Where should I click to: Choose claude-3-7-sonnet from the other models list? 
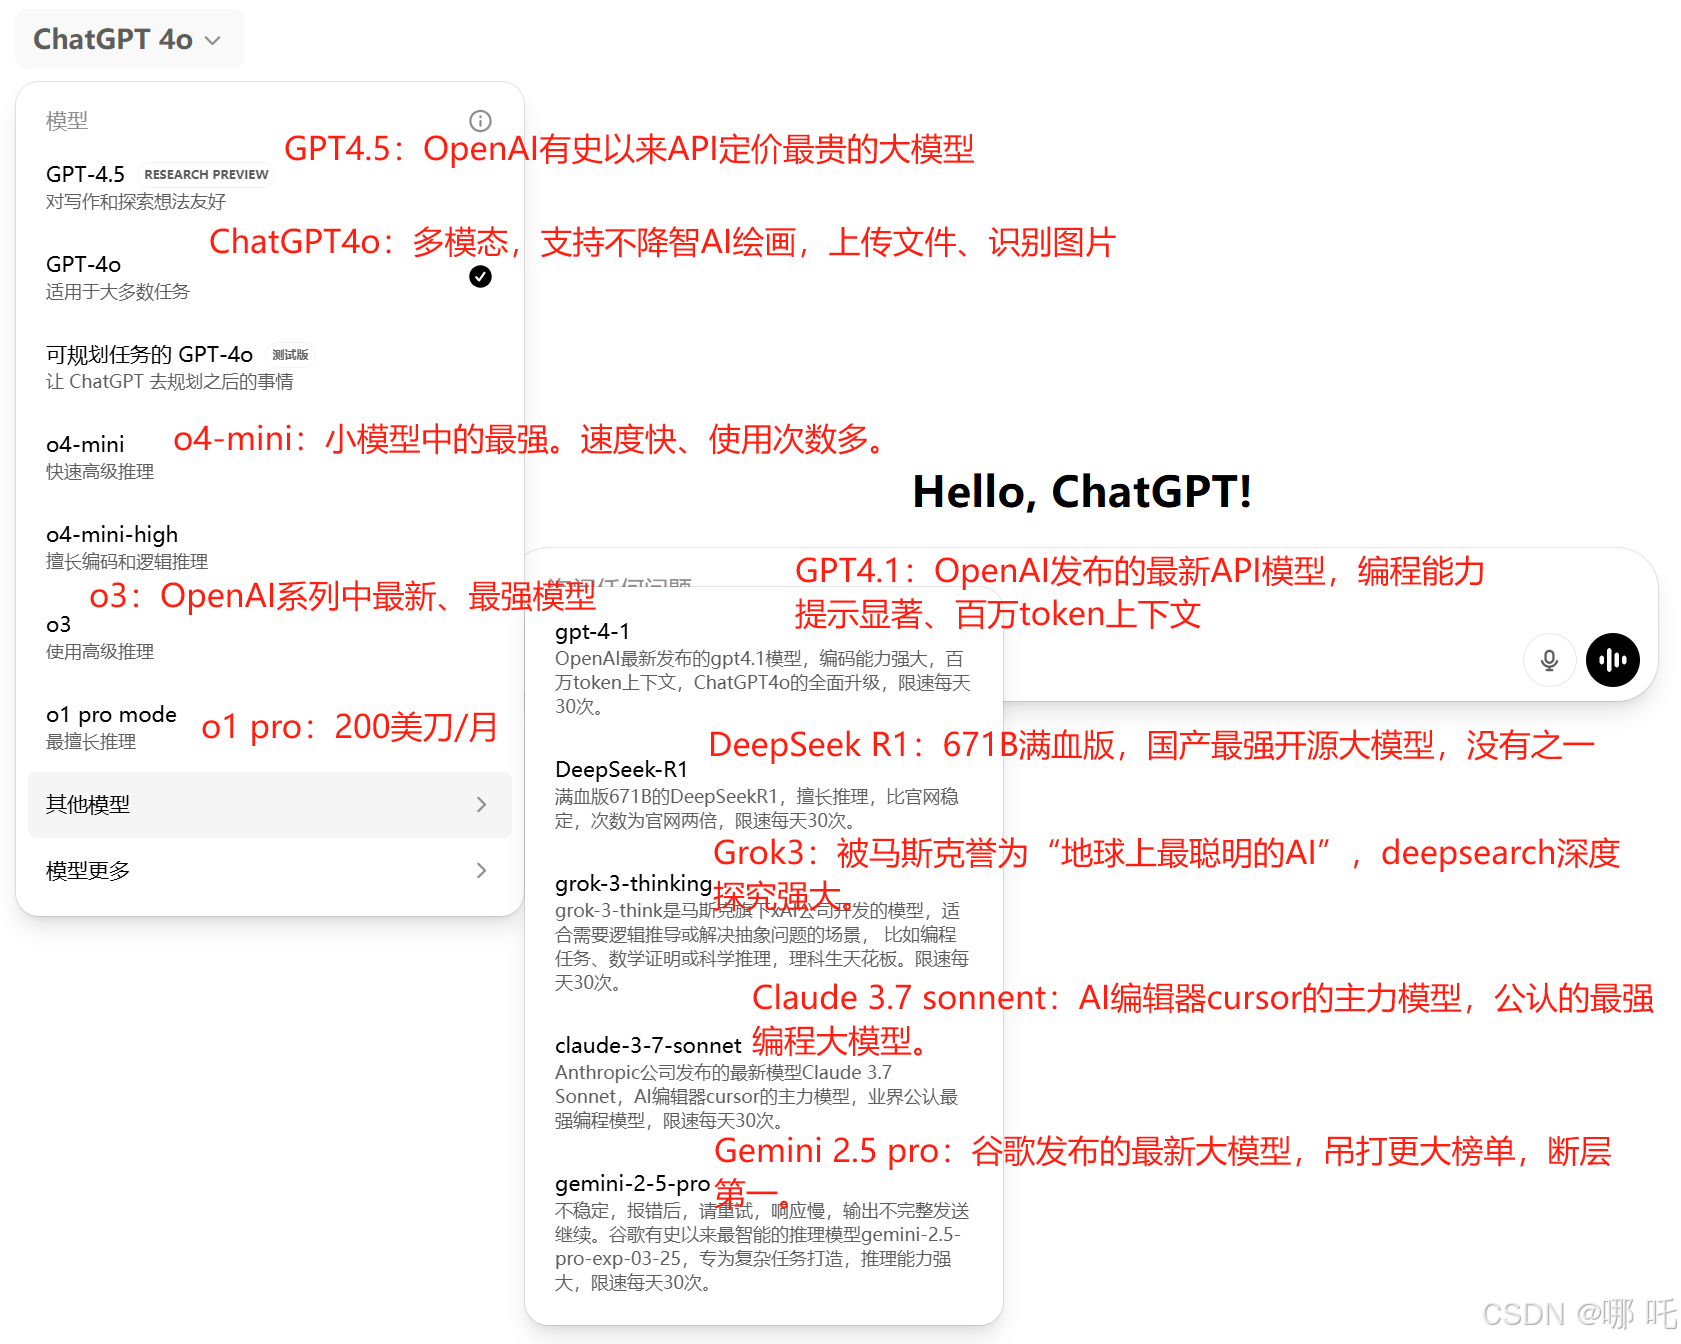pyautogui.click(x=763, y=1082)
